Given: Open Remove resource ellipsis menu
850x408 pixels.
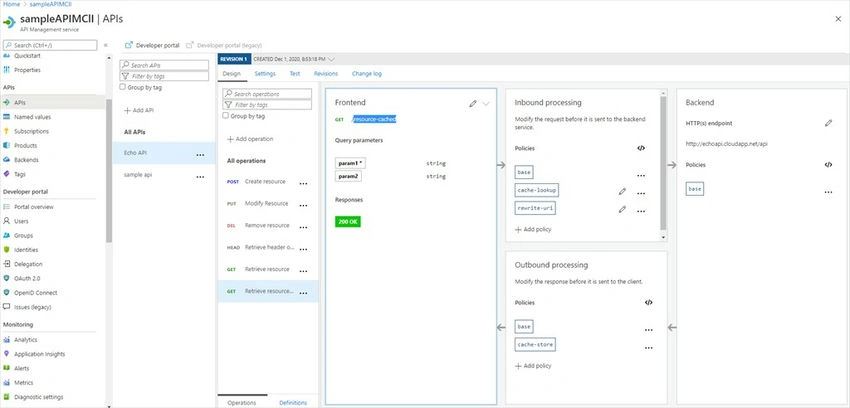Looking at the screenshot, I should point(304,227).
